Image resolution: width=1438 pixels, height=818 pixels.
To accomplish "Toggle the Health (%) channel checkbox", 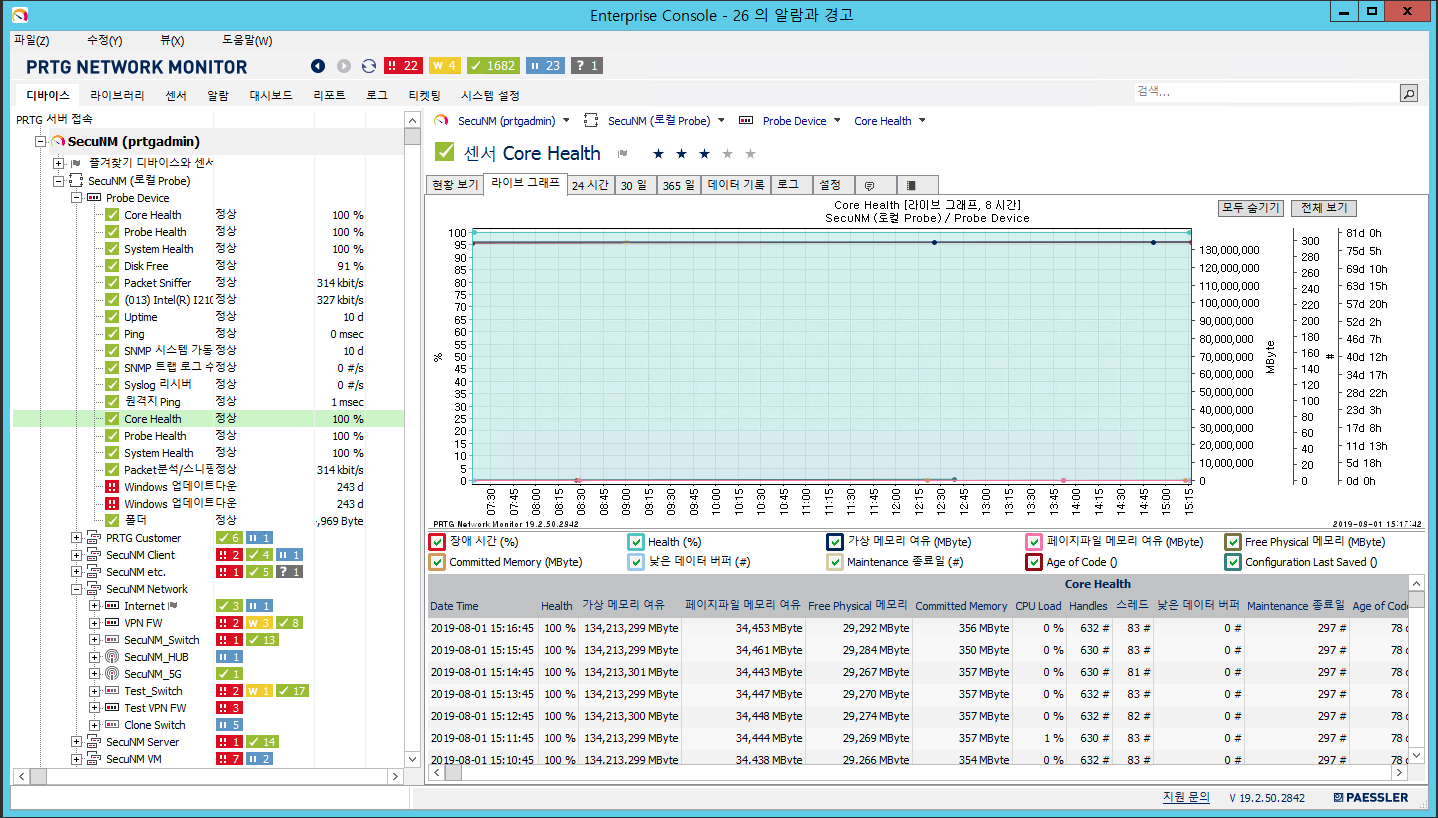I will tap(635, 541).
